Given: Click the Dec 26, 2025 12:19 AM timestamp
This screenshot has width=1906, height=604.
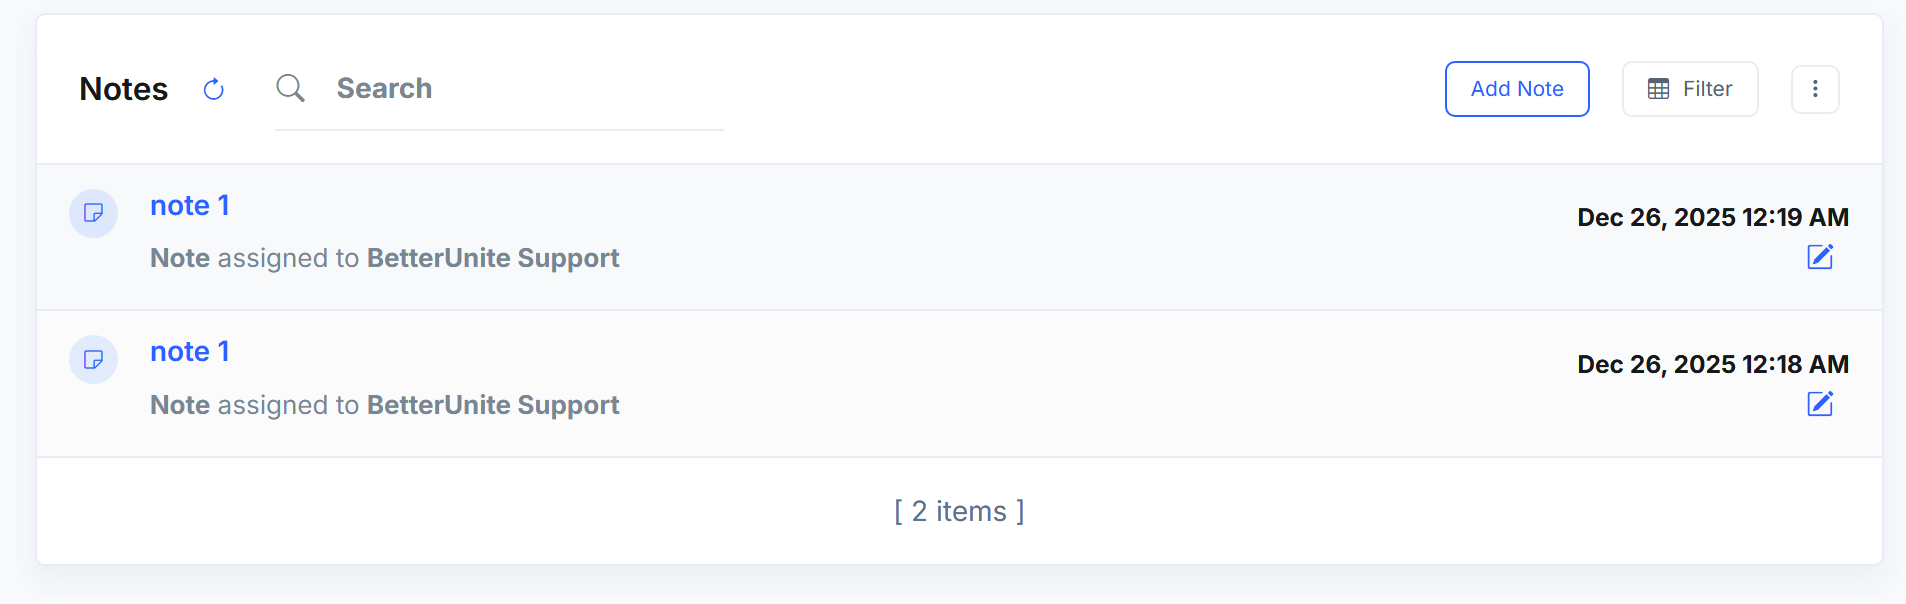Looking at the screenshot, I should (x=1712, y=217).
